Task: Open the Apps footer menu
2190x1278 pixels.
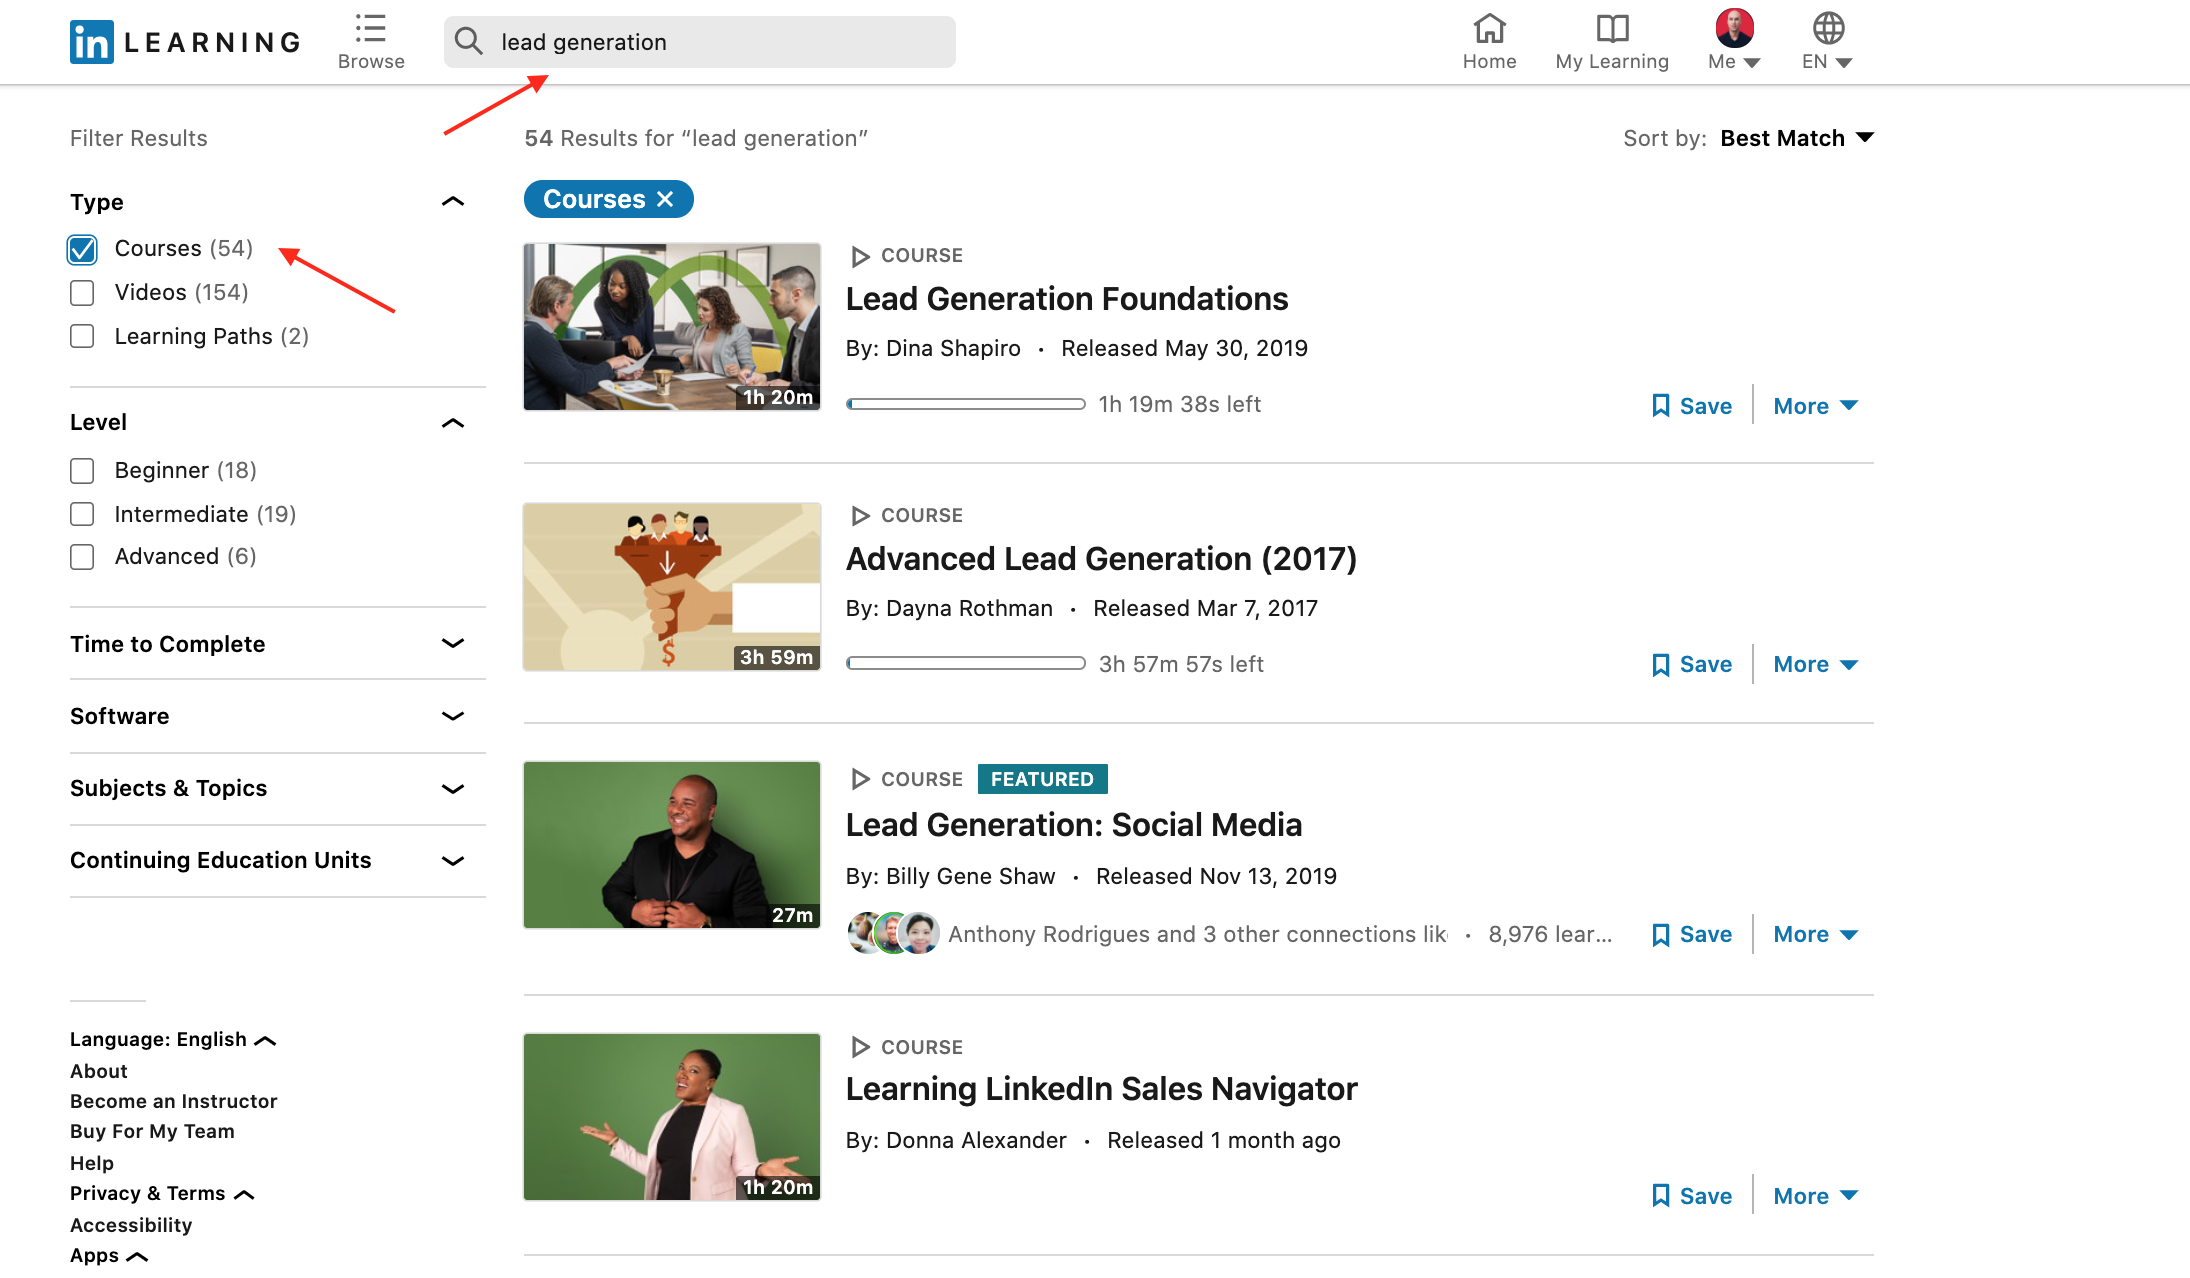Action: tap(109, 1256)
